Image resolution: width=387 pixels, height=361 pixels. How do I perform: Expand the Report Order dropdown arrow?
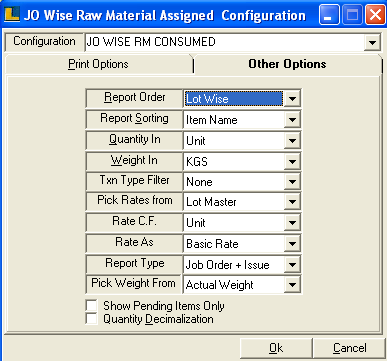pos(292,99)
